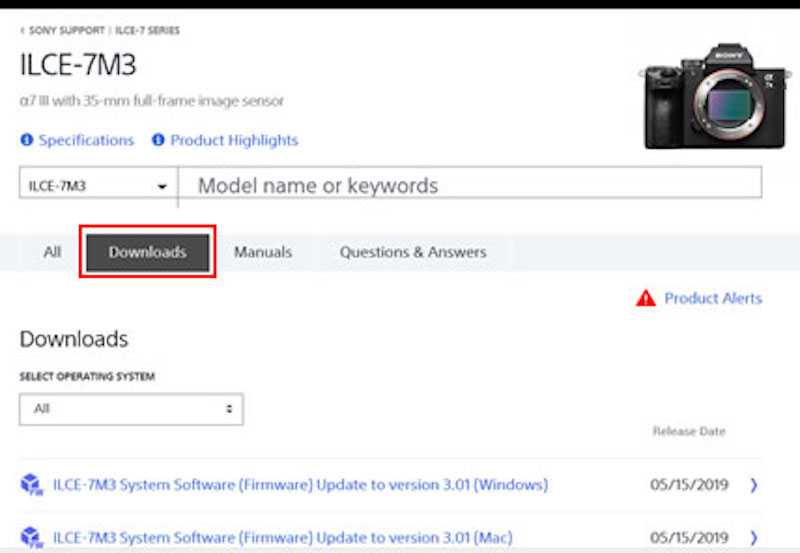The height and width of the screenshot is (553, 800).
Task: Open the Product Alerts link
Action: coord(713,298)
